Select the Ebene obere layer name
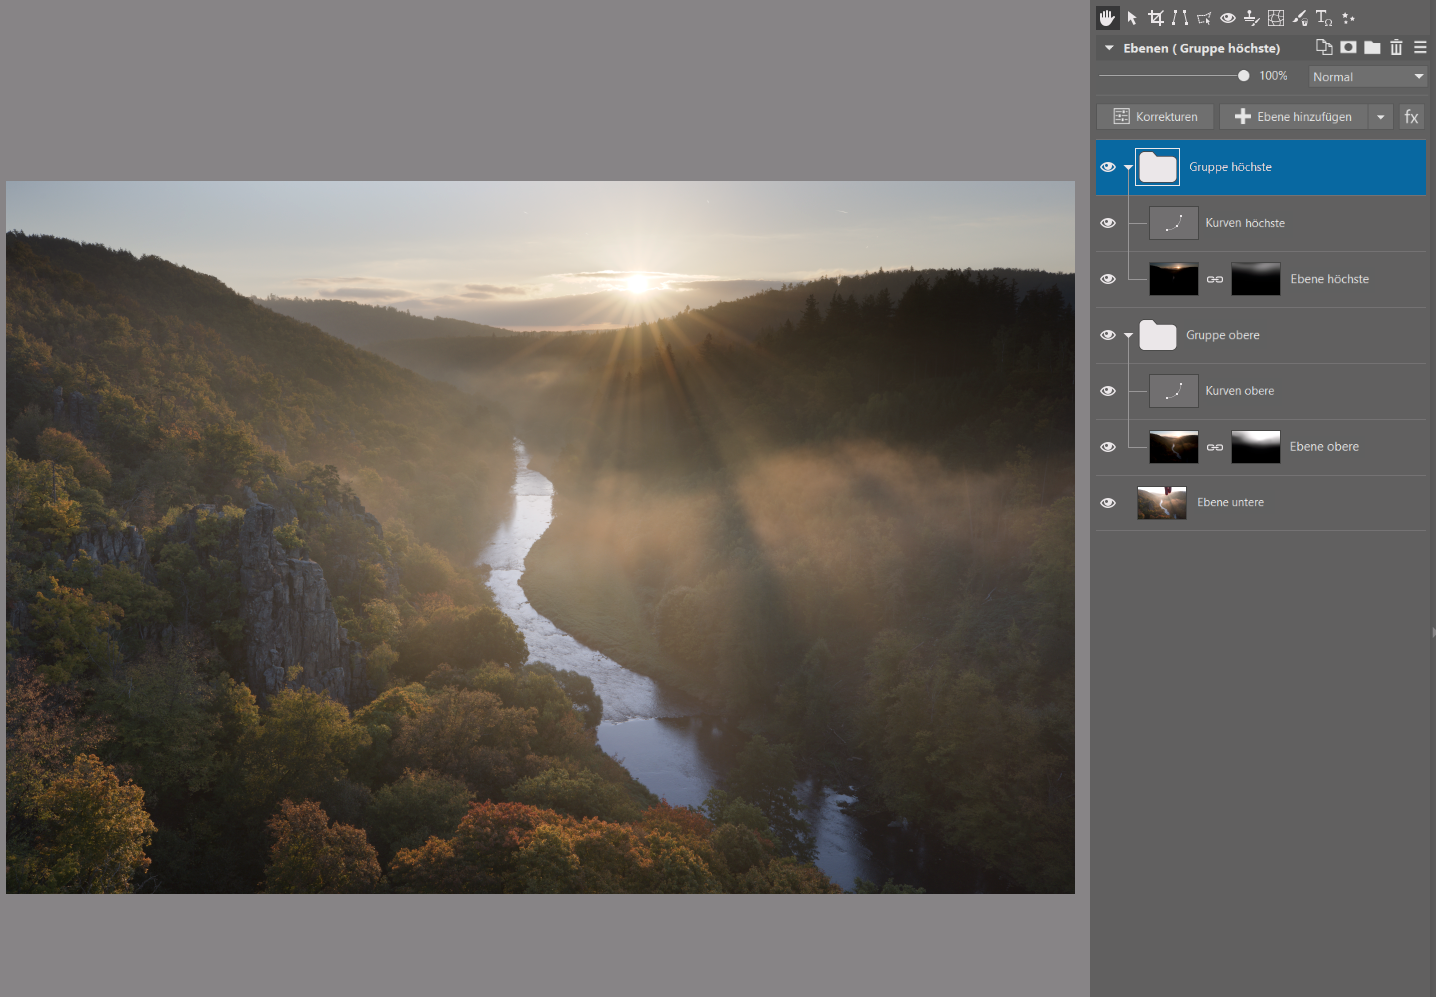Screen dimensions: 1436x997 [x=1324, y=447]
